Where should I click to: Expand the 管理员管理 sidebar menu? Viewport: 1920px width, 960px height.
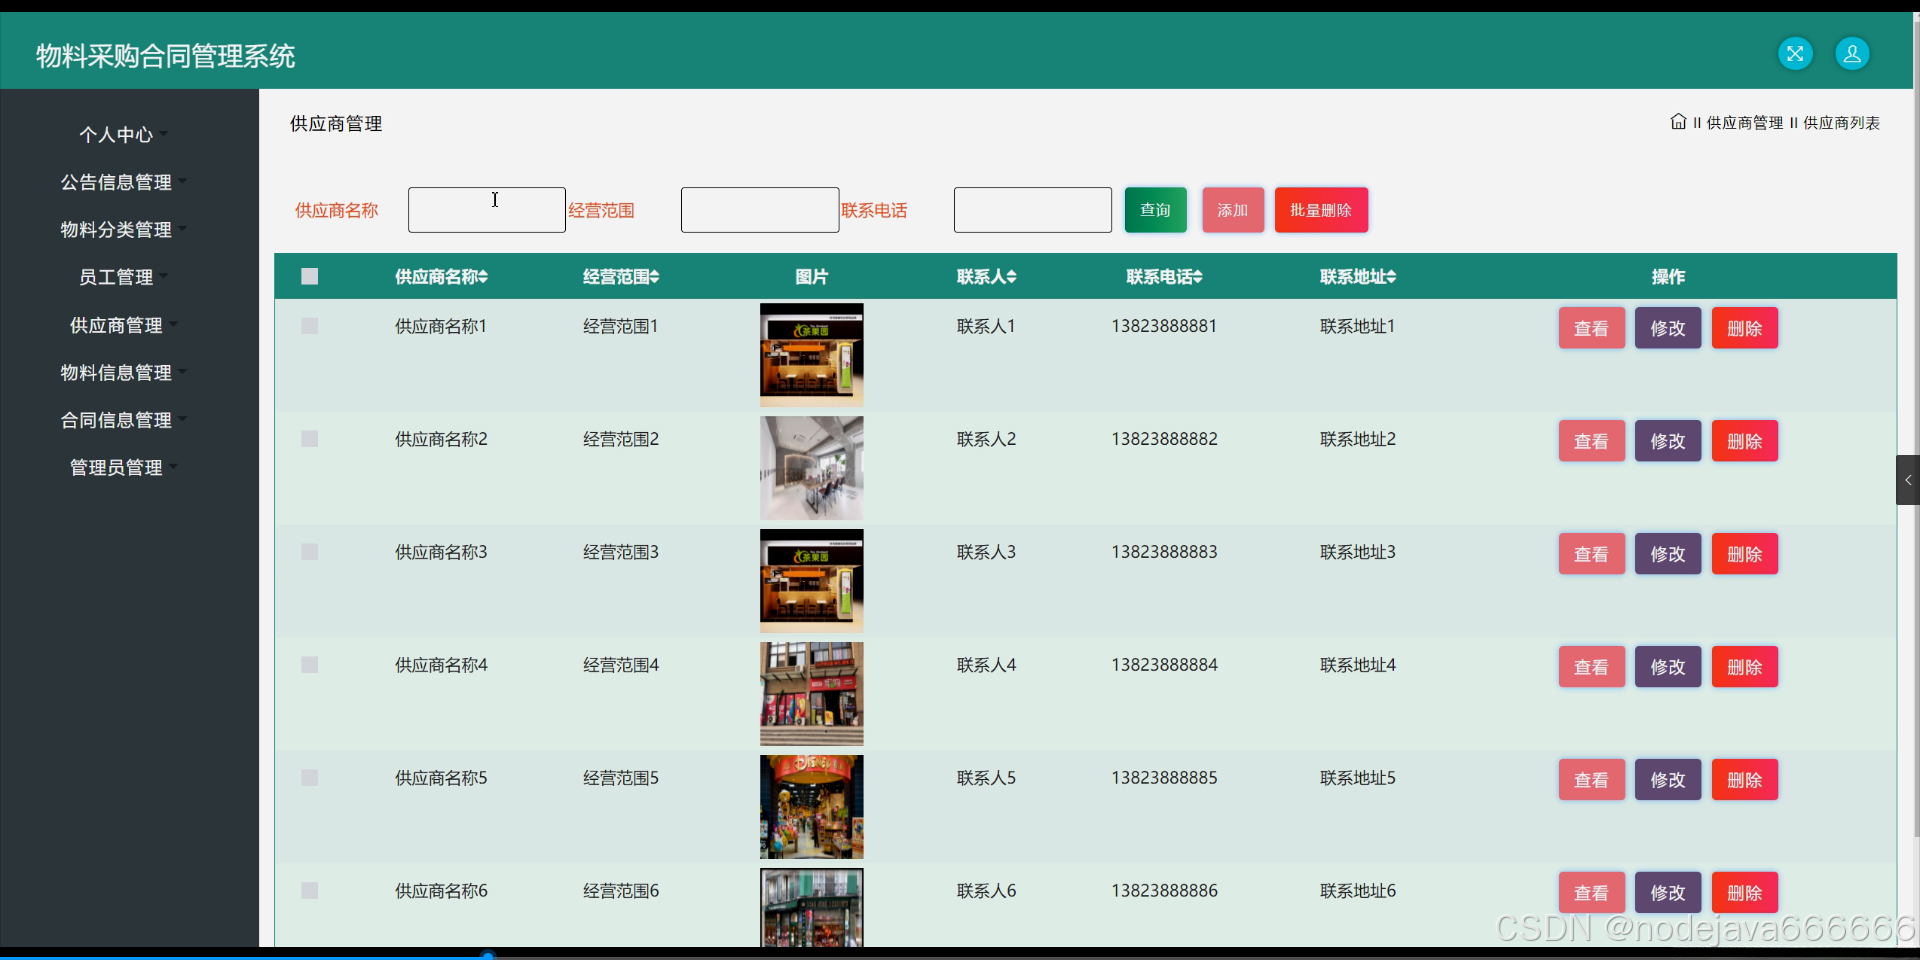point(124,467)
